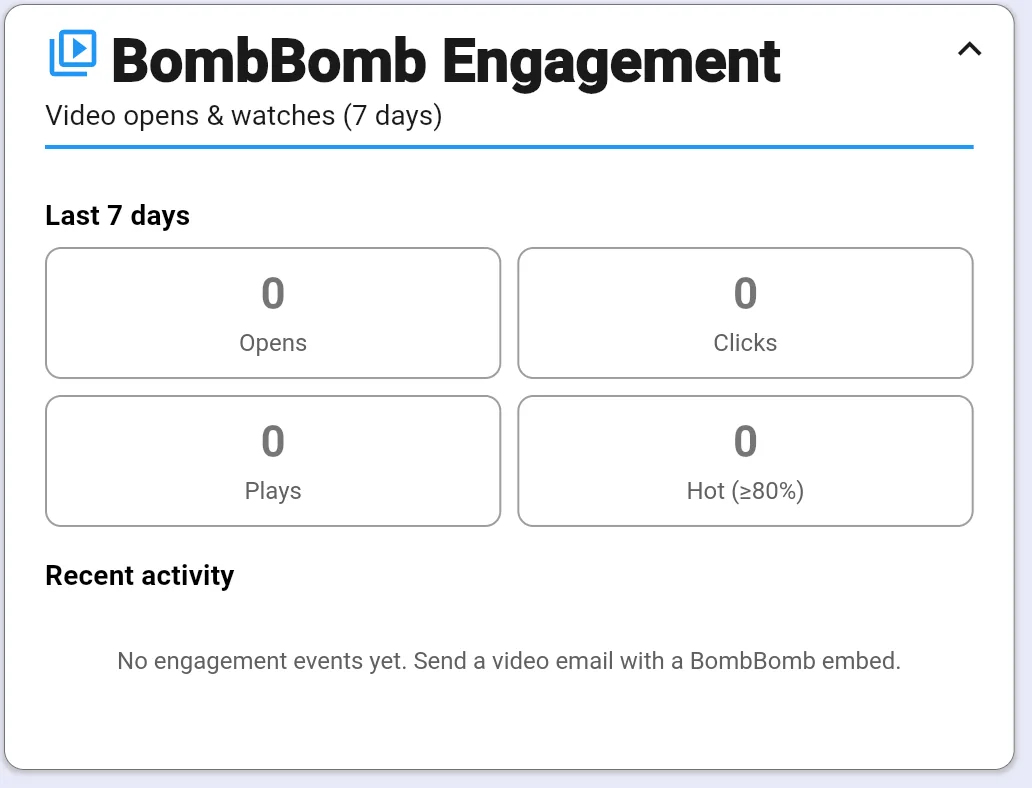Click the BombBomb Engagement title
This screenshot has height=788, width=1032.
[x=446, y=62]
